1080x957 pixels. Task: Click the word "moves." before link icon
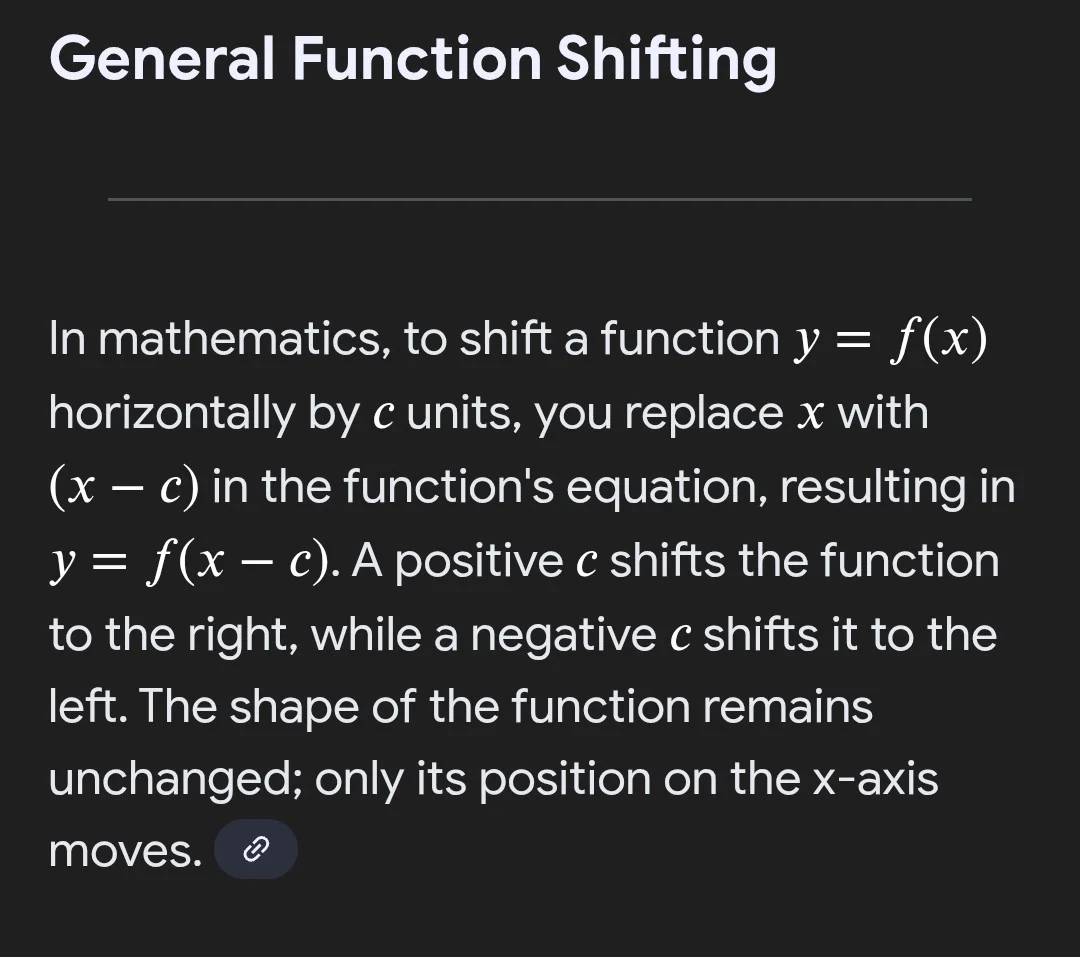click(x=125, y=851)
